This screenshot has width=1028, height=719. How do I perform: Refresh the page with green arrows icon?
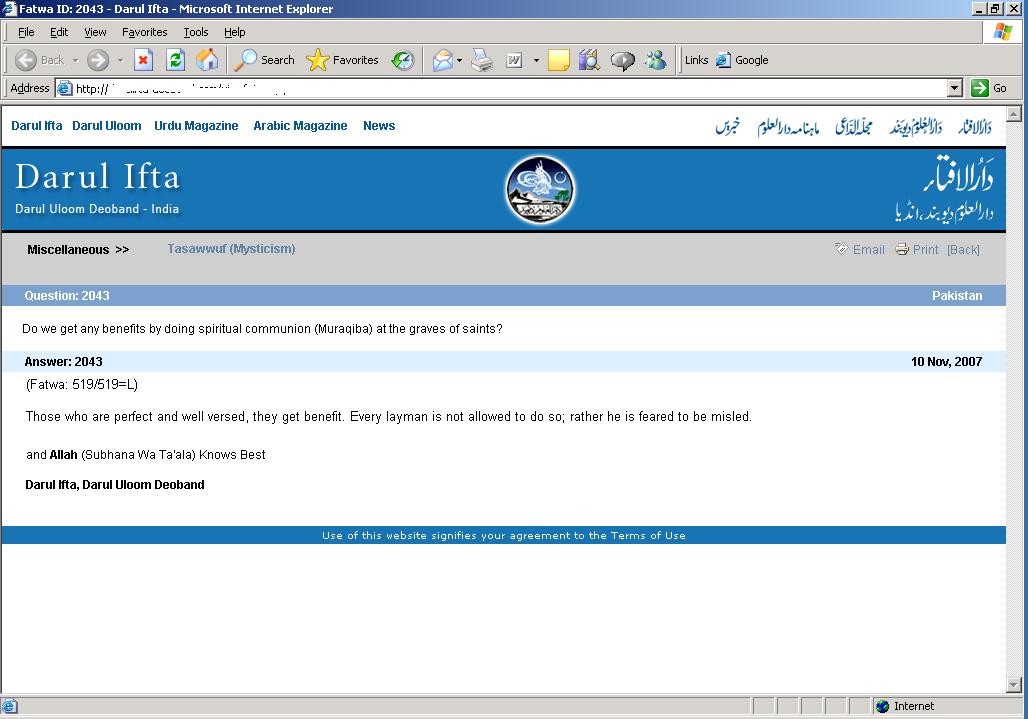pyautogui.click(x=175, y=60)
